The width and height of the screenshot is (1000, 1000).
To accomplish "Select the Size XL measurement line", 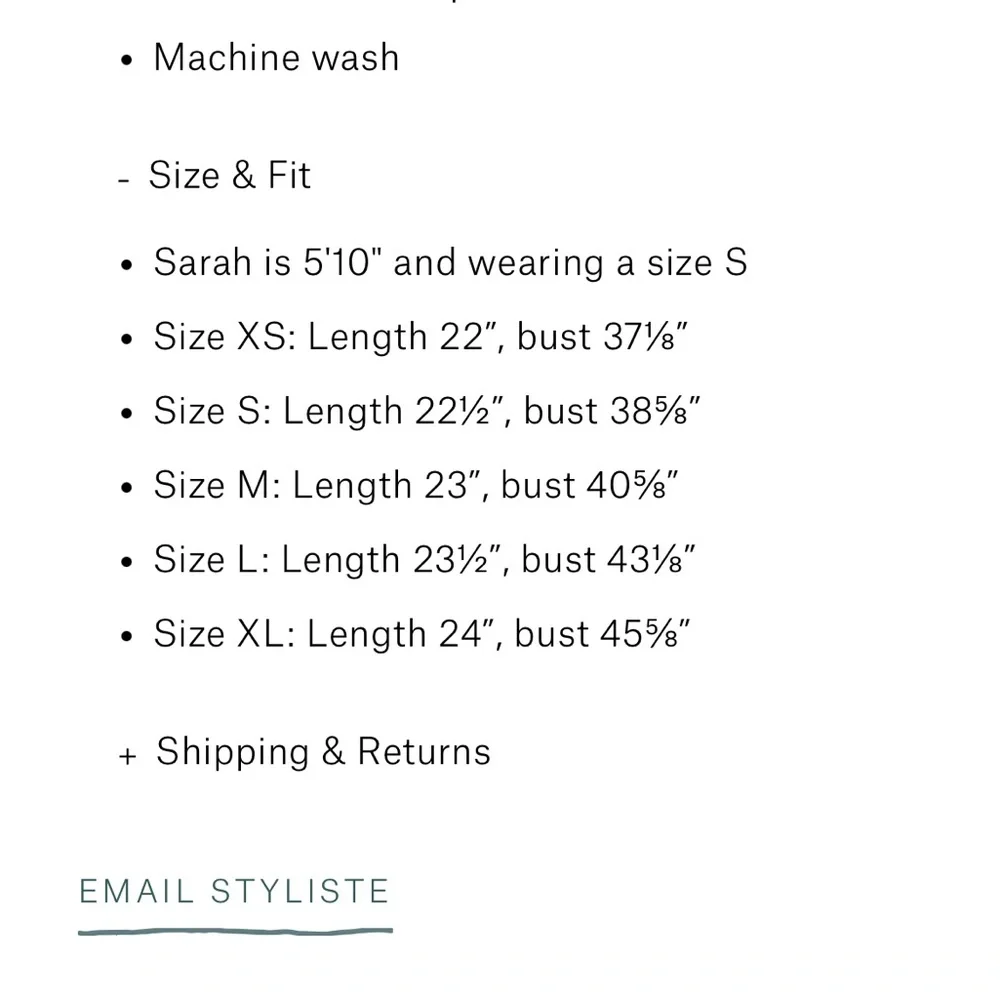I will click(422, 633).
